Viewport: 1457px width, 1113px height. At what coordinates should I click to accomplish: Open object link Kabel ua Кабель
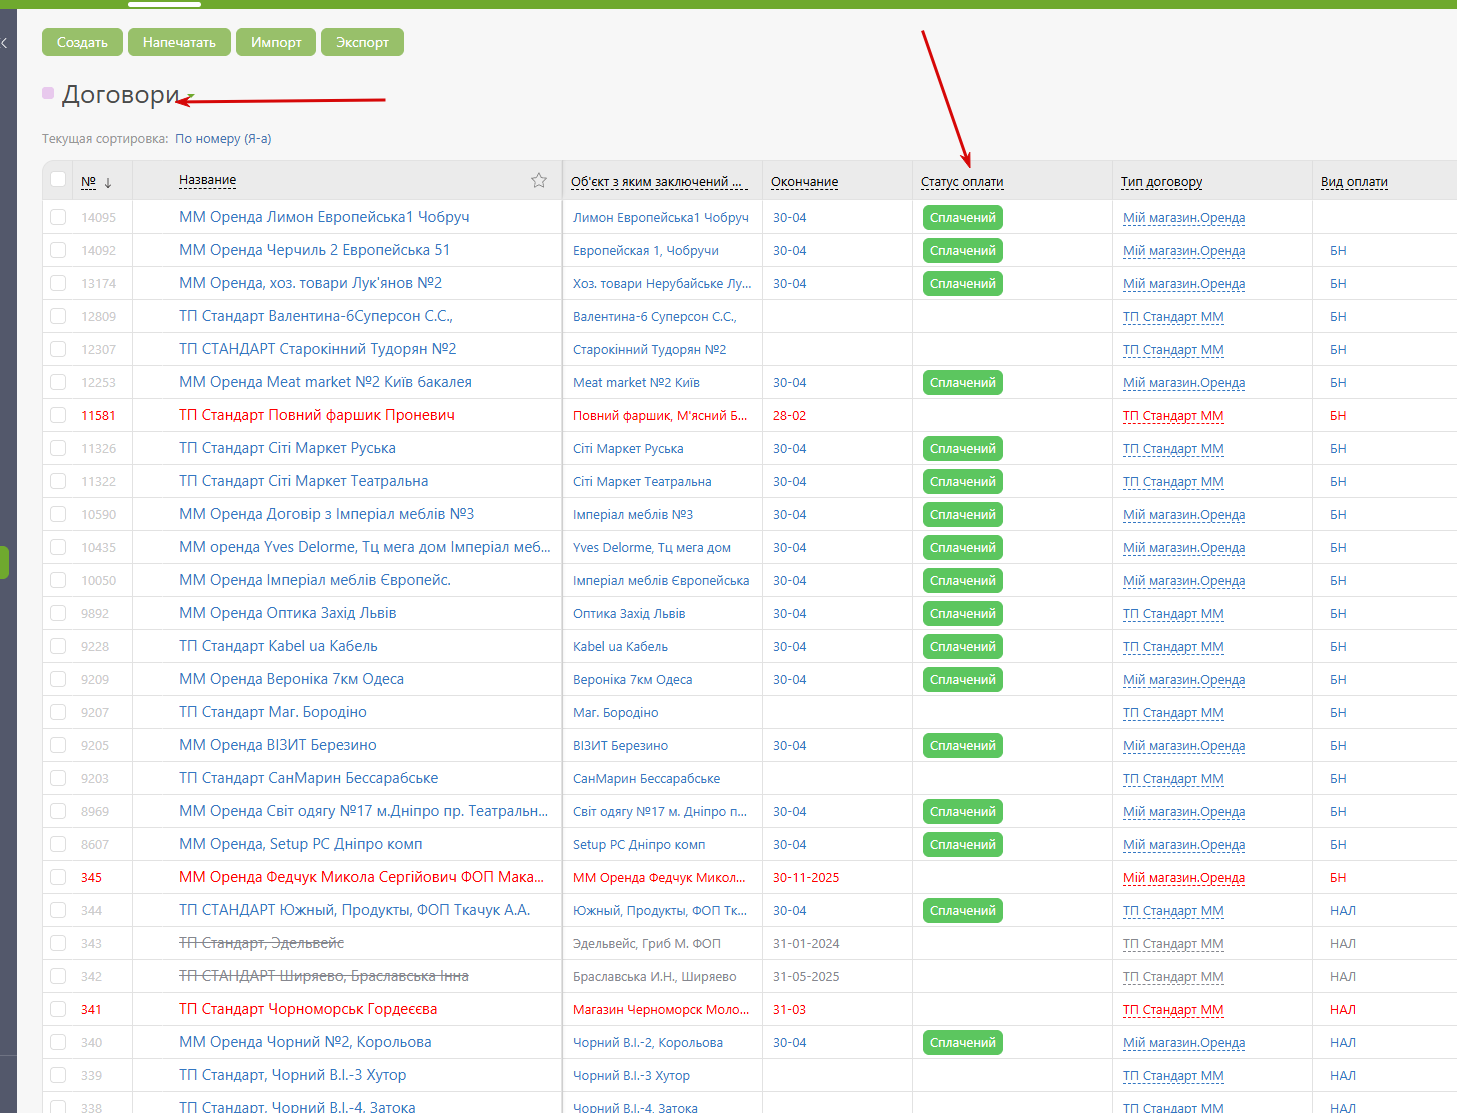point(620,647)
